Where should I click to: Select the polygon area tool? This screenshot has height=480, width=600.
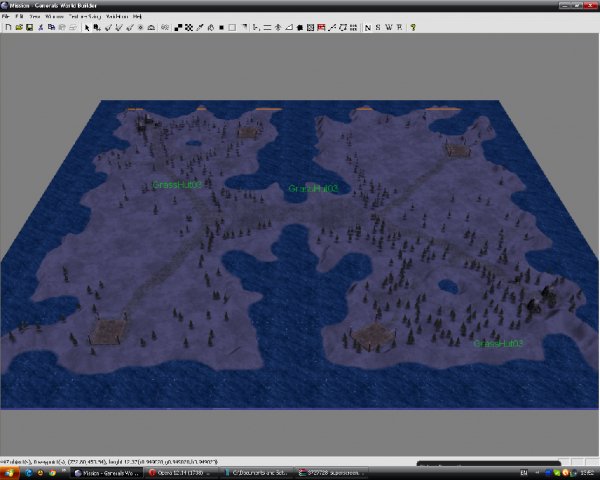click(343, 27)
